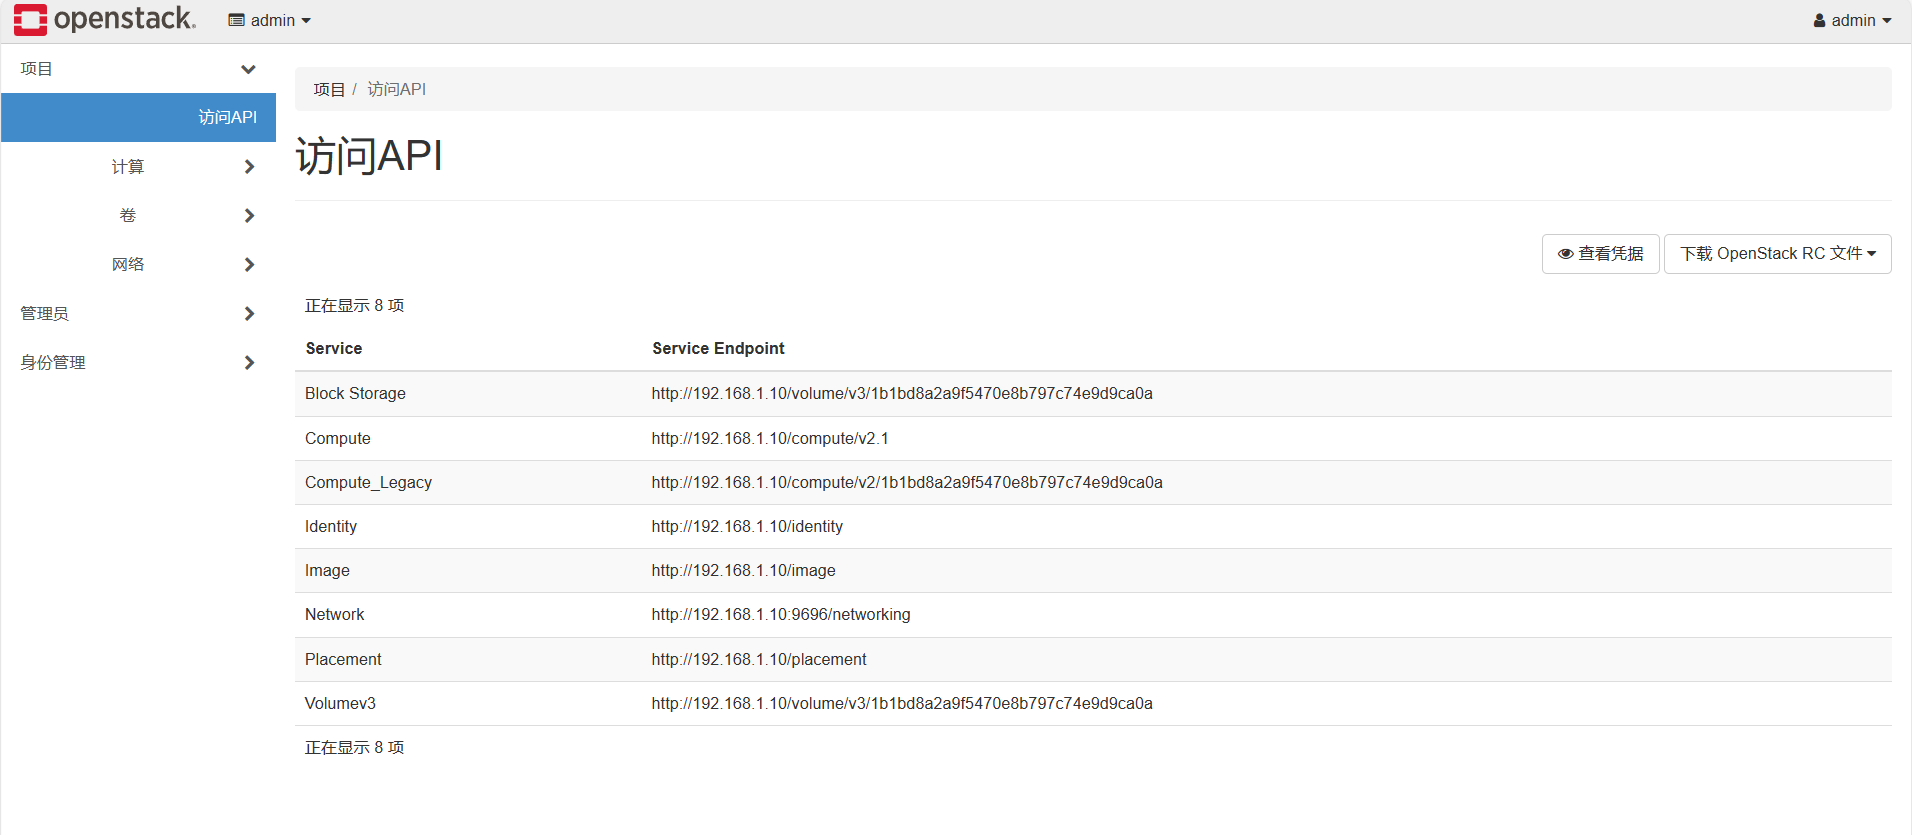The image size is (1912, 835).
Task: Click the 查看凭据 button
Action: click(x=1600, y=254)
